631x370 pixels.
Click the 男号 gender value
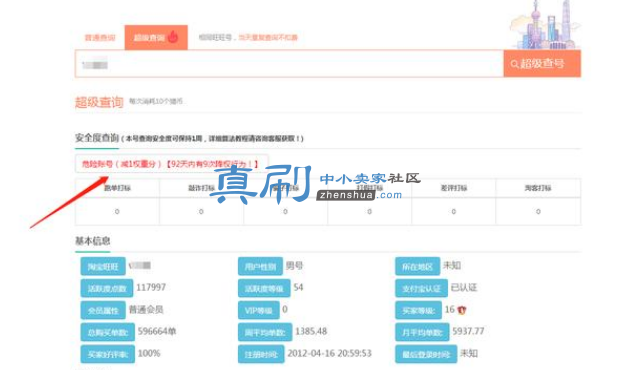pos(294,266)
